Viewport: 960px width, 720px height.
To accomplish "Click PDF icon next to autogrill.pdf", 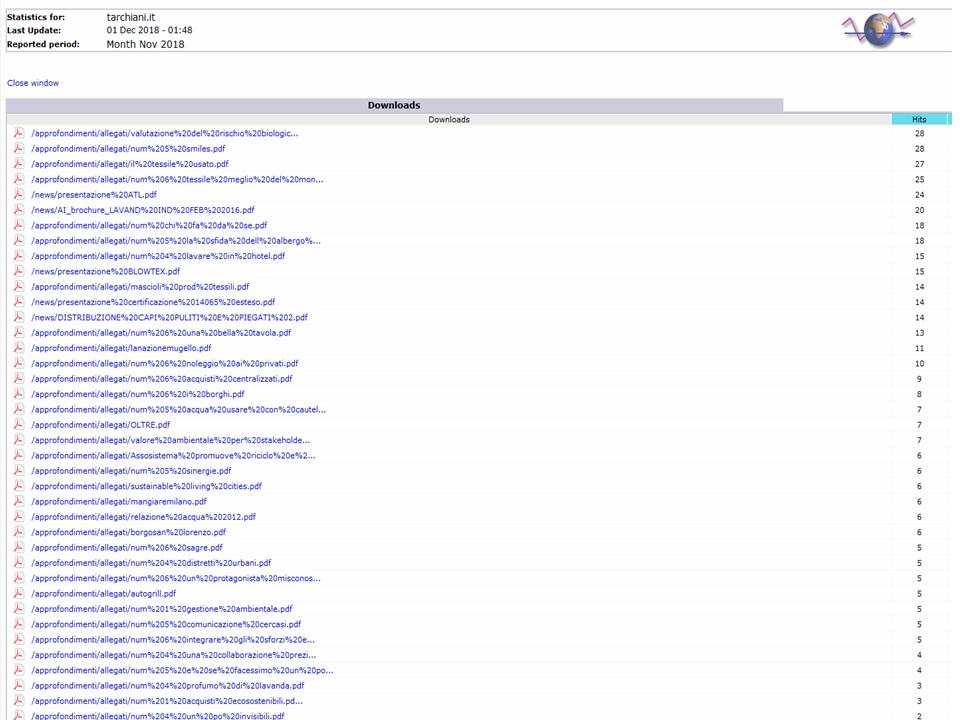I will 18,593.
